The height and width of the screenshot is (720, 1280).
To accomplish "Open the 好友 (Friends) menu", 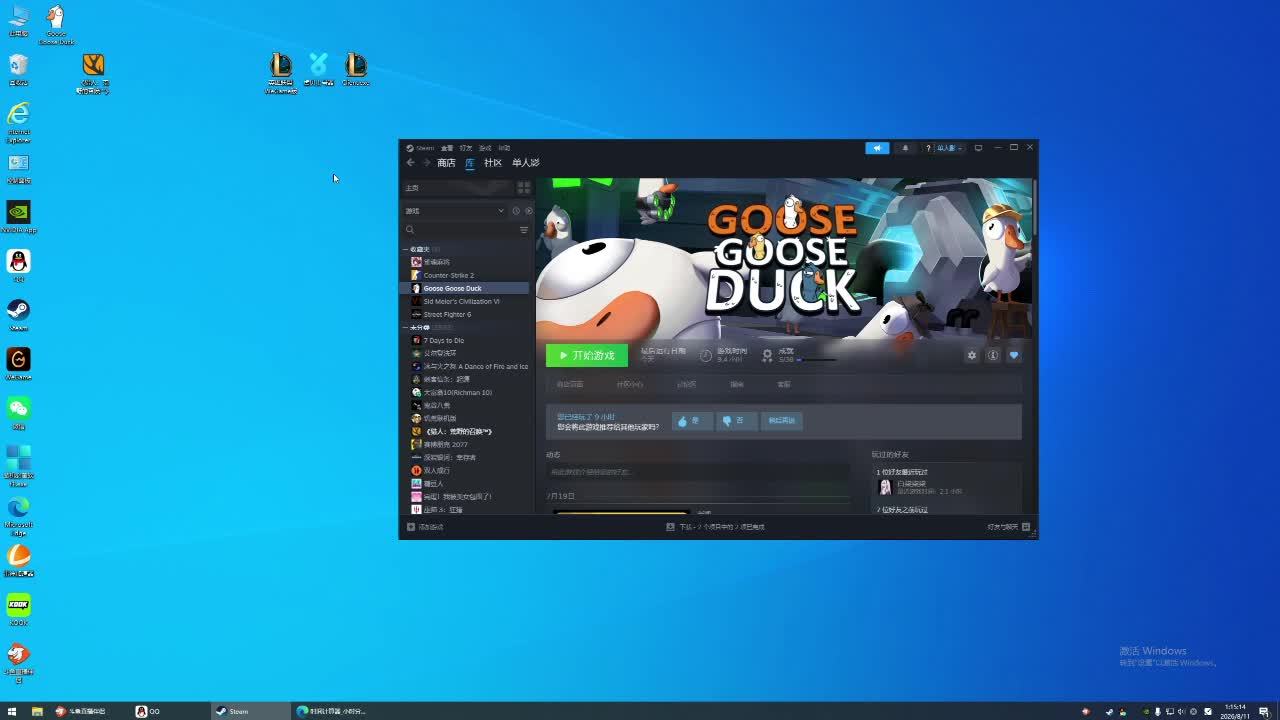I will [x=466, y=148].
